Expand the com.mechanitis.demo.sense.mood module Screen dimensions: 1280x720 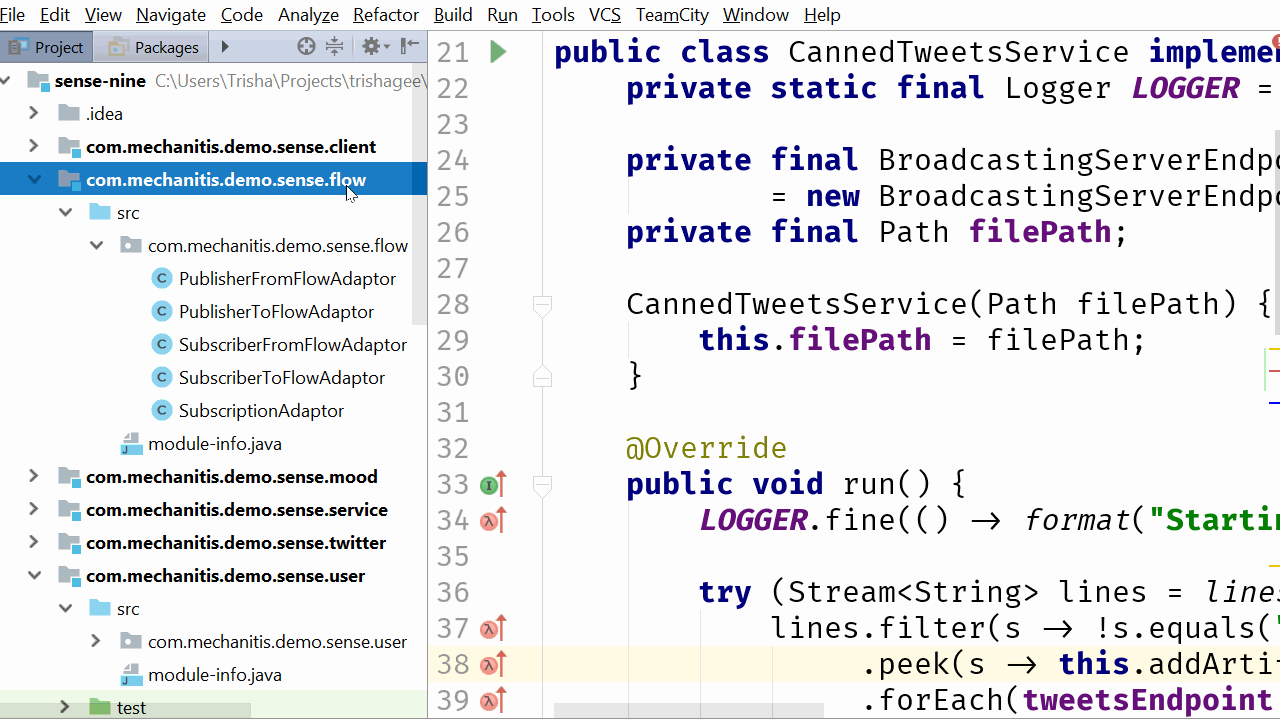click(x=33, y=477)
